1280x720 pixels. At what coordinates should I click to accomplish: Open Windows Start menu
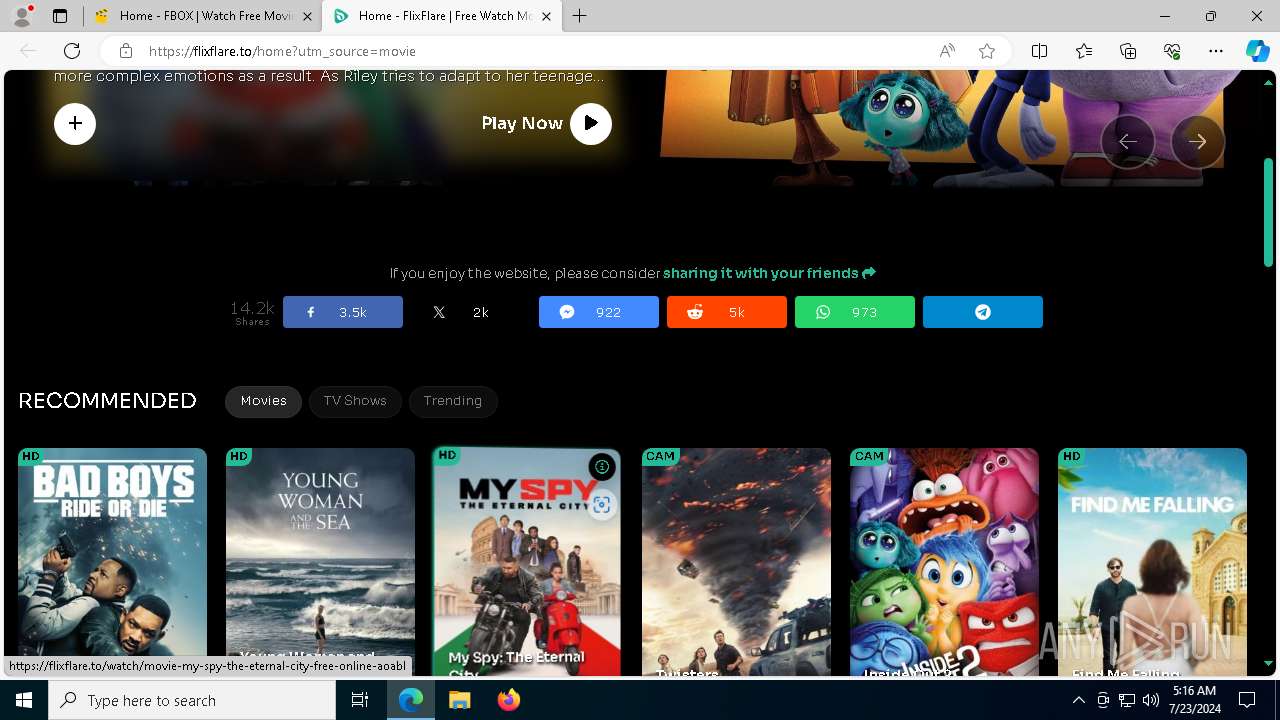click(x=24, y=700)
